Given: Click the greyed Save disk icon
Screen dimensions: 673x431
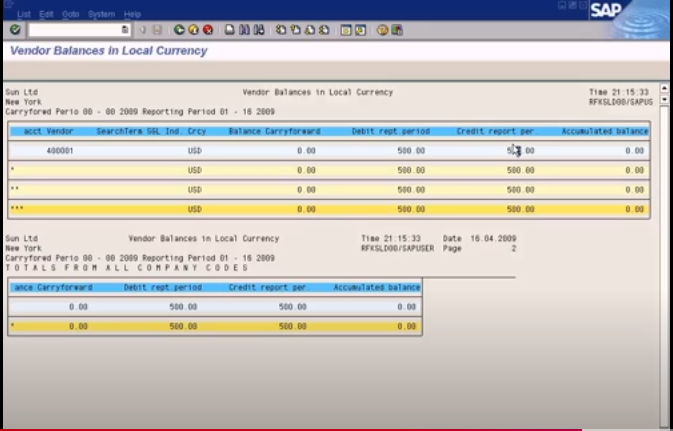Looking at the screenshot, I should pos(157,30).
